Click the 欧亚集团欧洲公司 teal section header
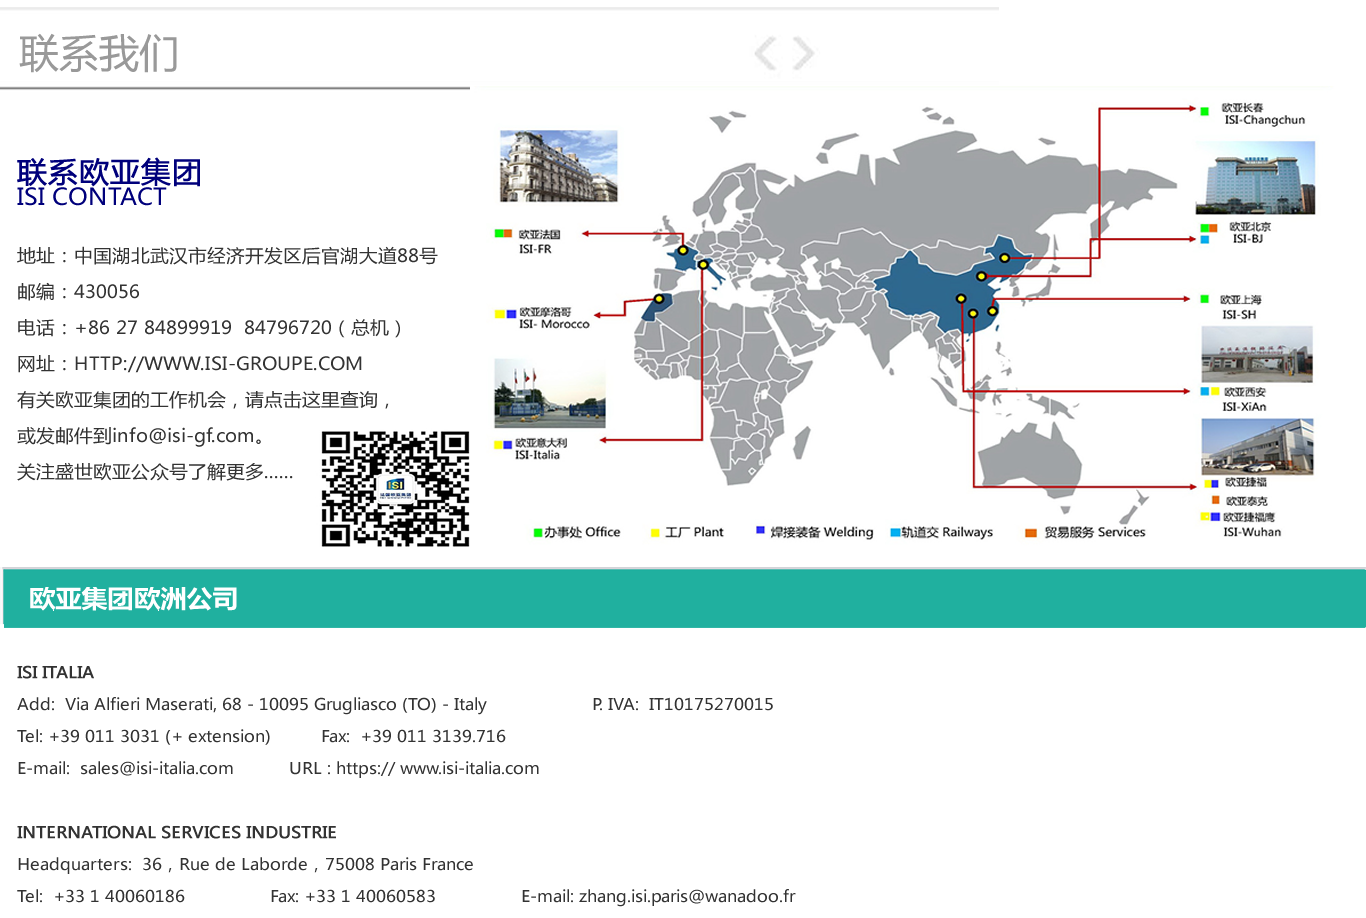The width and height of the screenshot is (1366, 918). pyautogui.click(x=684, y=598)
